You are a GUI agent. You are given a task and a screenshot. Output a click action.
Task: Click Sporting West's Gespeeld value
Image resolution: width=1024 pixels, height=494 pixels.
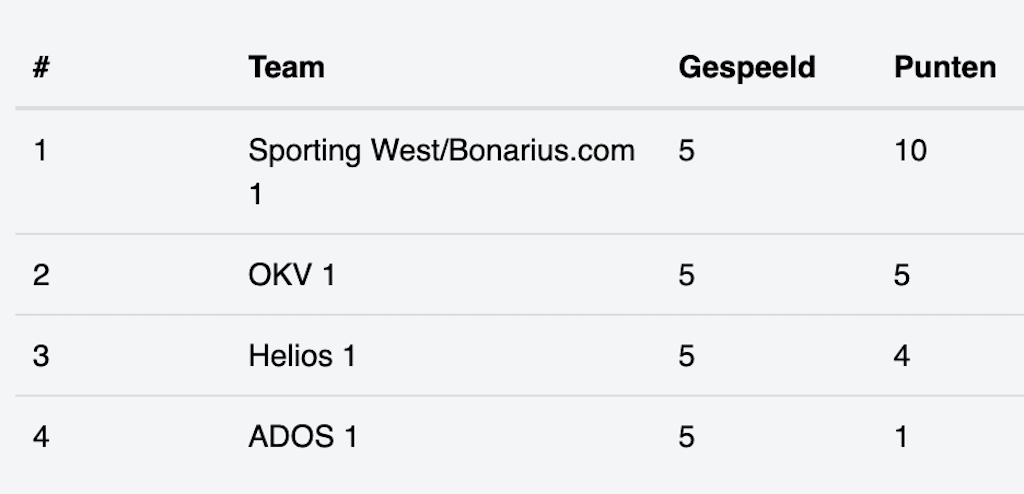pyautogui.click(x=686, y=152)
